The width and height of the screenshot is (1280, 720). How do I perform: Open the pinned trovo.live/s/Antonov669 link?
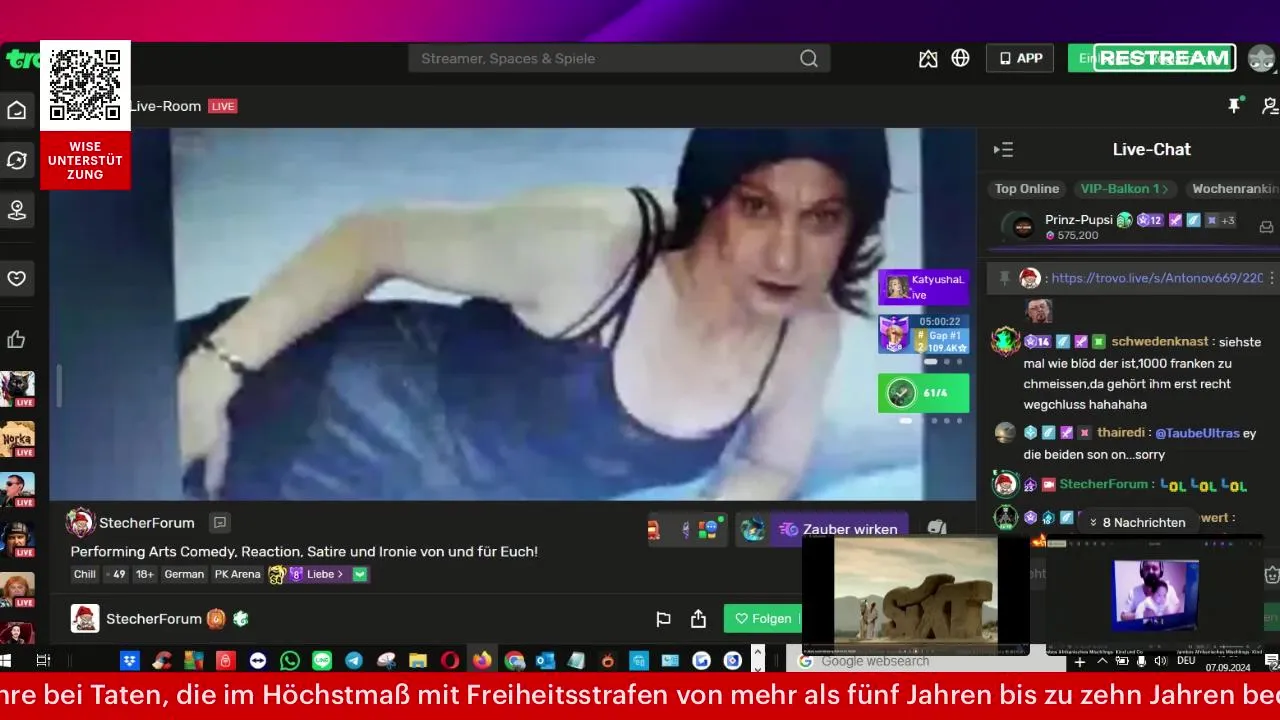point(1157,278)
